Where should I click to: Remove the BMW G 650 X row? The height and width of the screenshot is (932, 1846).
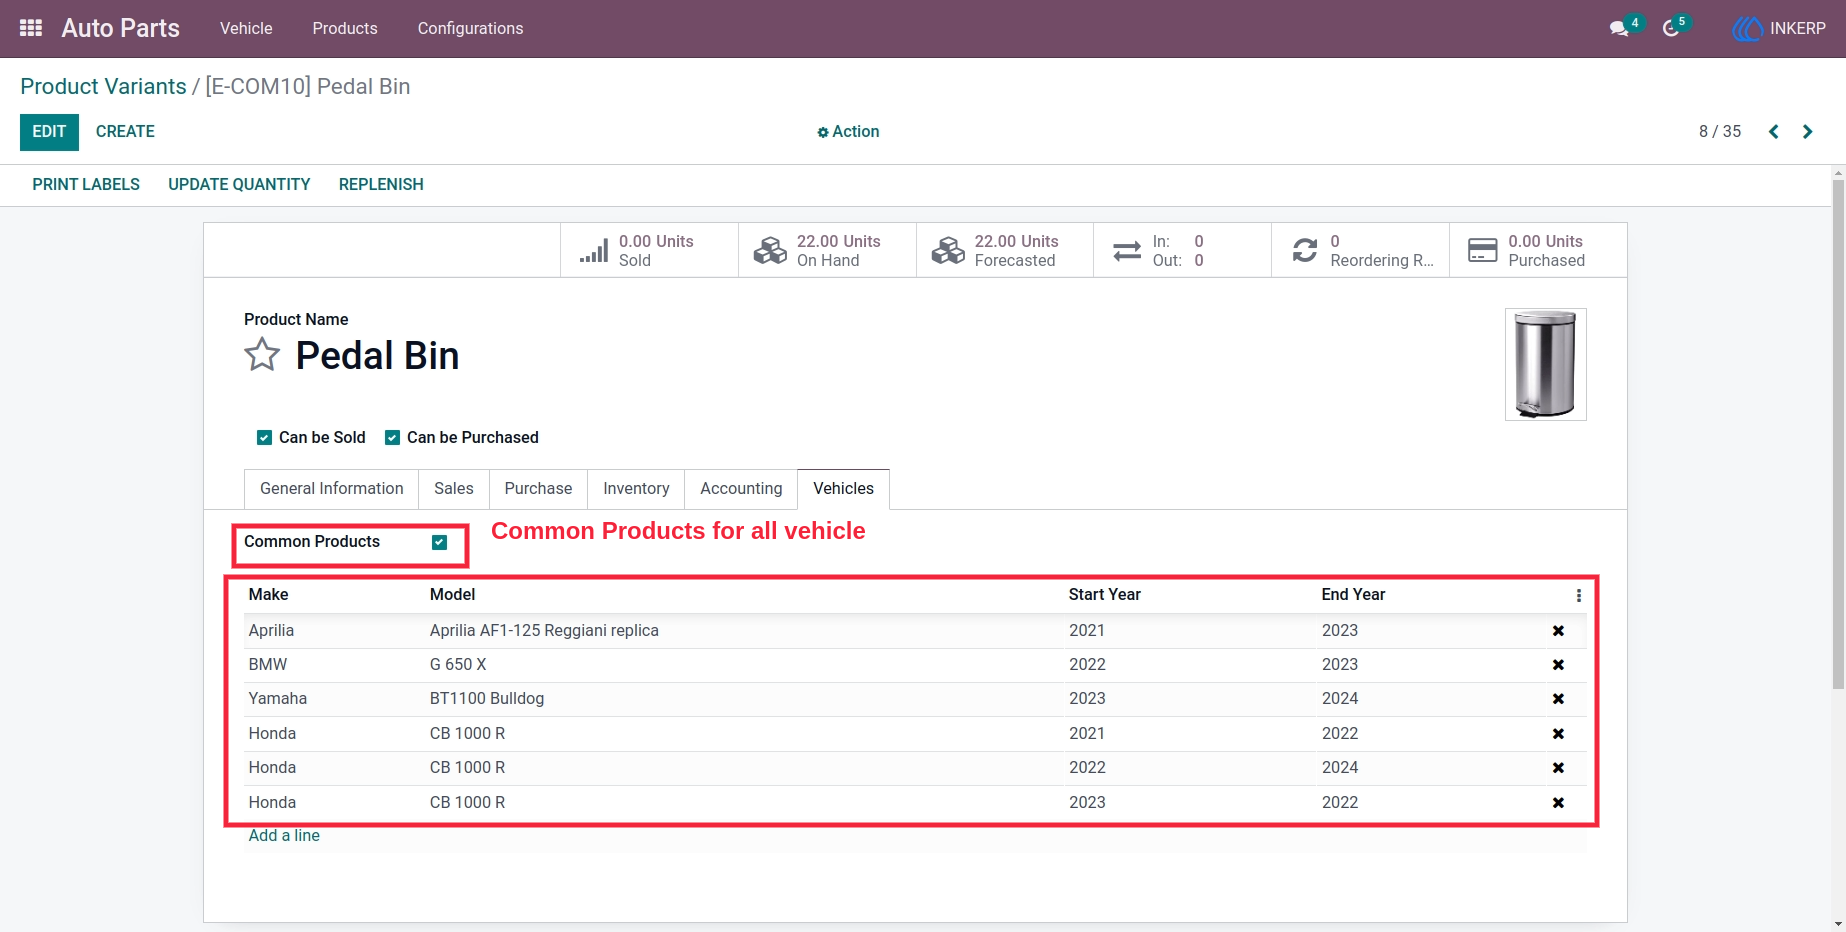pyautogui.click(x=1558, y=665)
